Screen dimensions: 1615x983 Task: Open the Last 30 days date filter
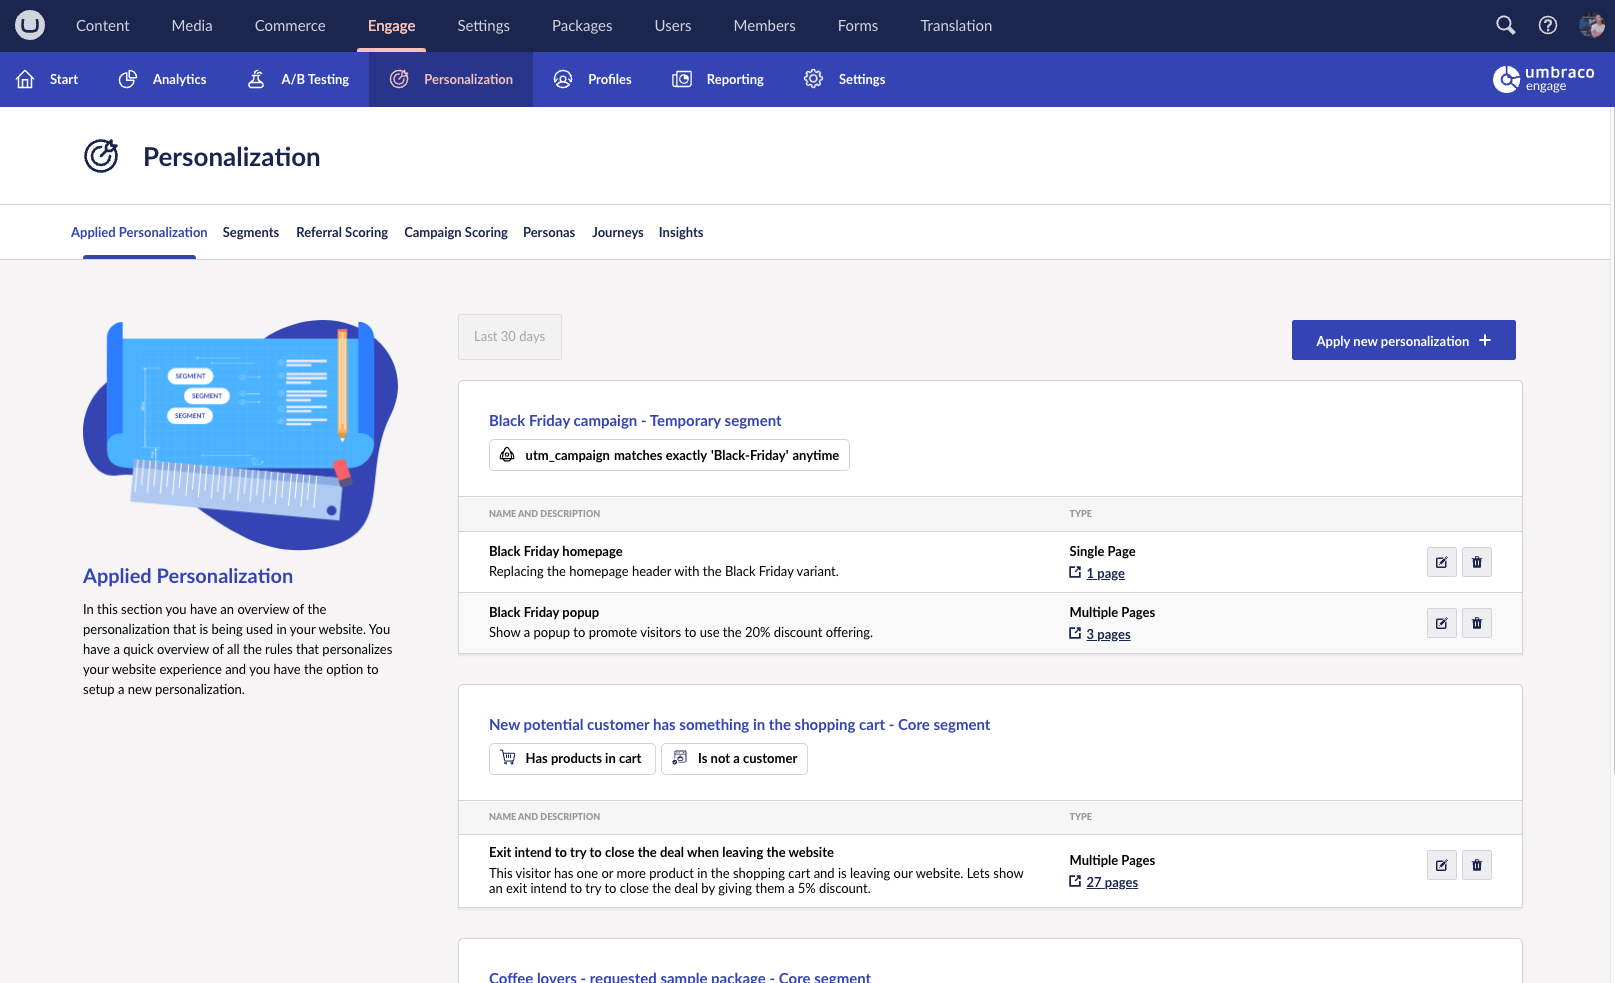509,336
